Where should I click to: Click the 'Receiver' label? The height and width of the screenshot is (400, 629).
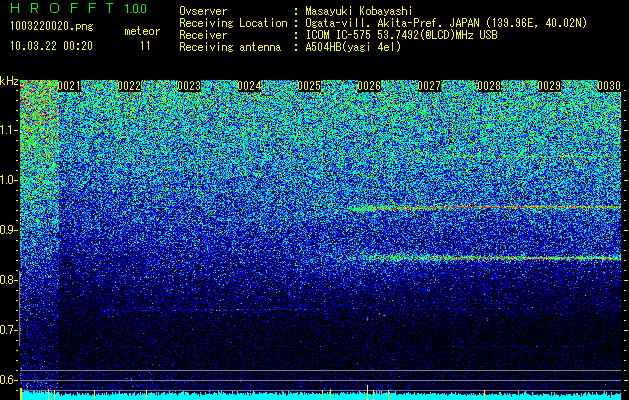[203, 35]
